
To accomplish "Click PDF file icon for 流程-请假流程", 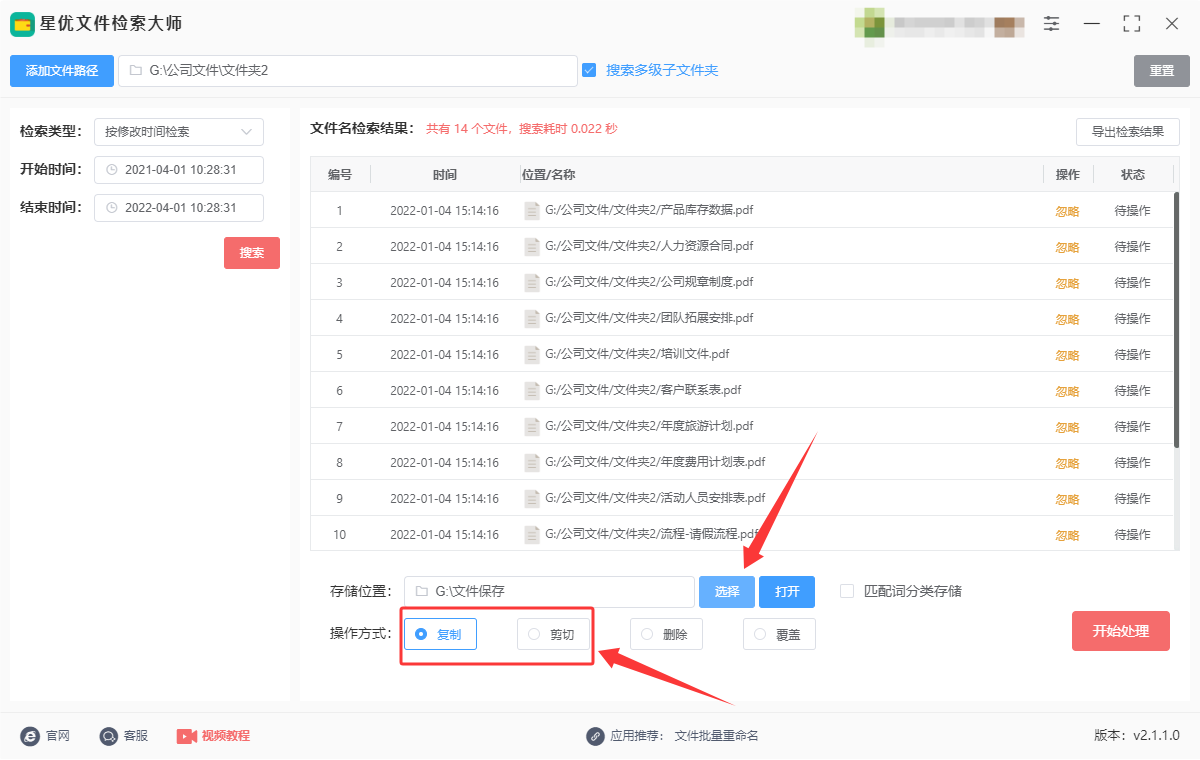I will tap(532, 535).
